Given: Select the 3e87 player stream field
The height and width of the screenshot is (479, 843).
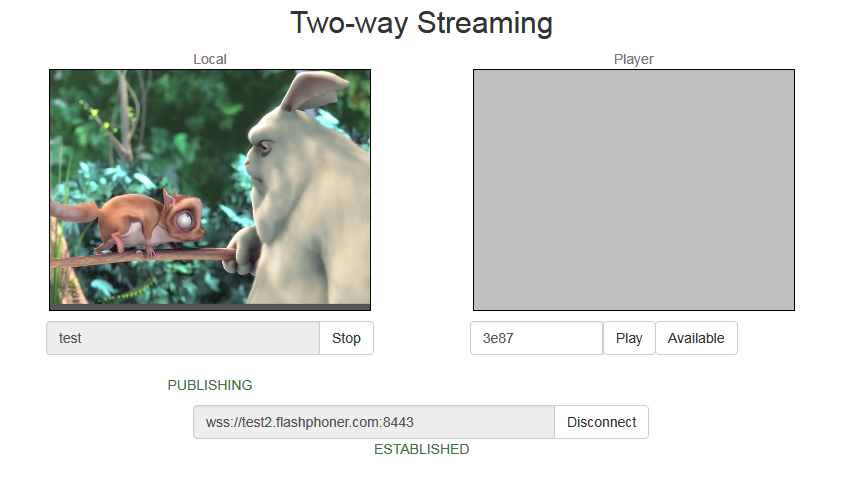Looking at the screenshot, I should coord(536,338).
